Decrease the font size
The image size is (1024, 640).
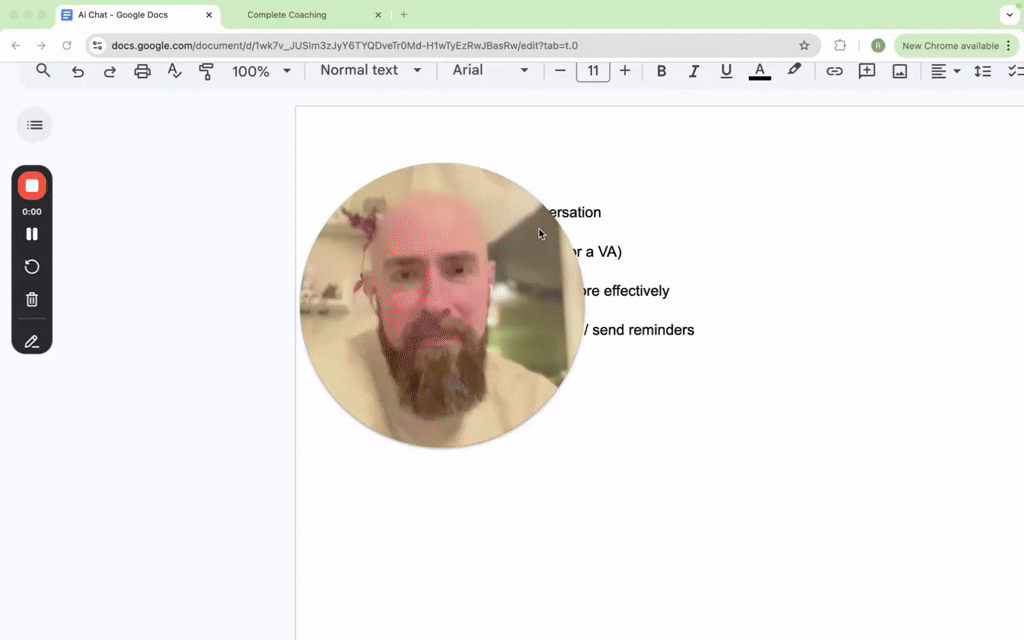[x=560, y=71]
